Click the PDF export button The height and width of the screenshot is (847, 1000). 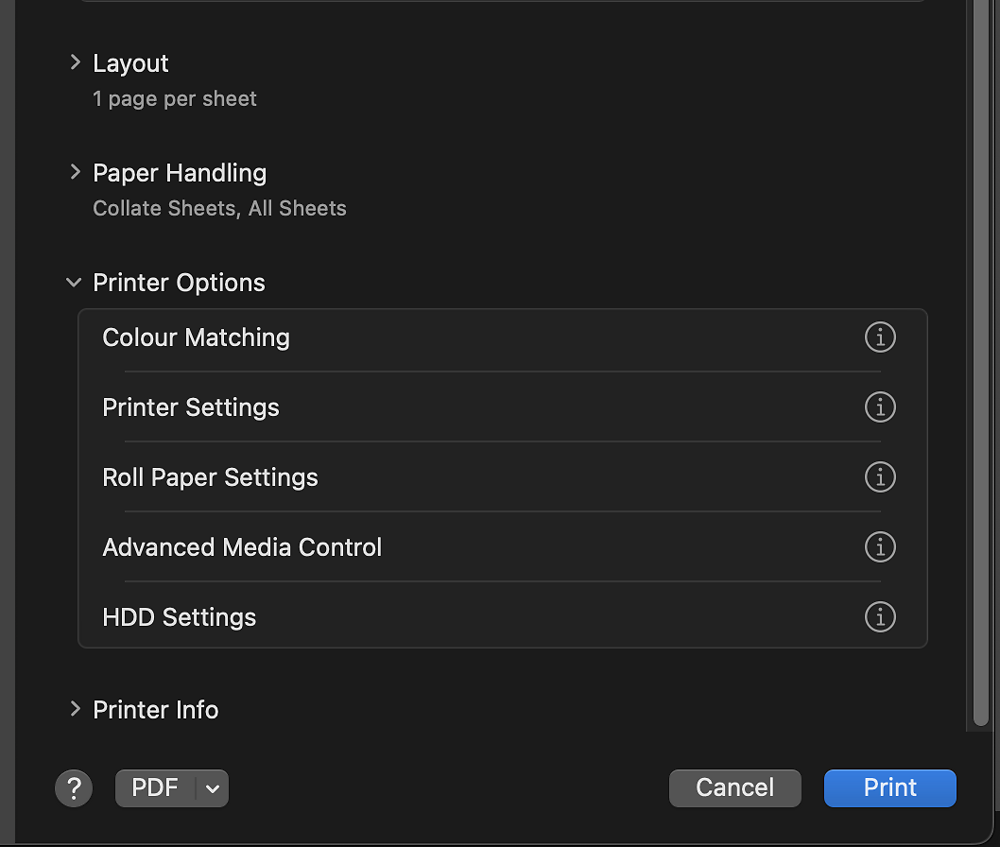point(155,788)
